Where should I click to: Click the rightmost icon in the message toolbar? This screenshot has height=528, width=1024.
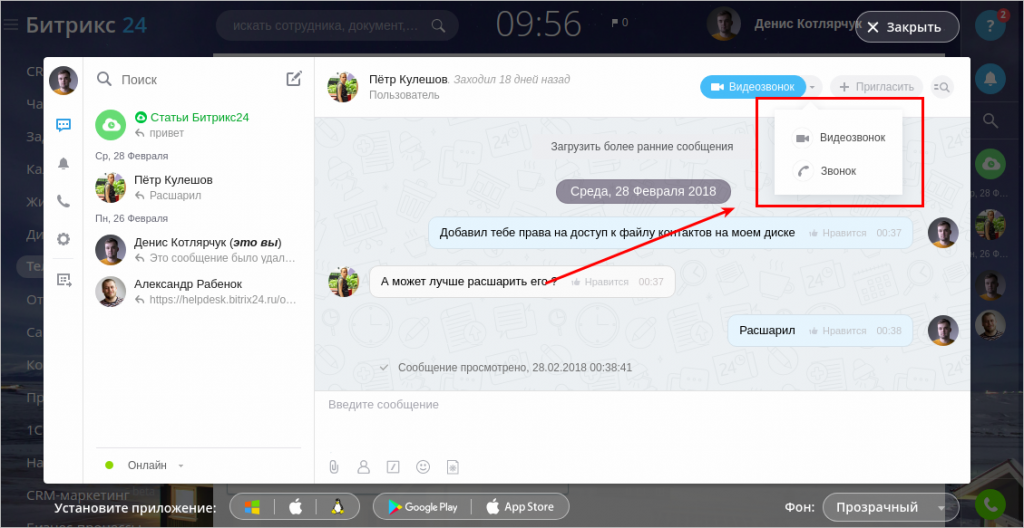[x=453, y=467]
